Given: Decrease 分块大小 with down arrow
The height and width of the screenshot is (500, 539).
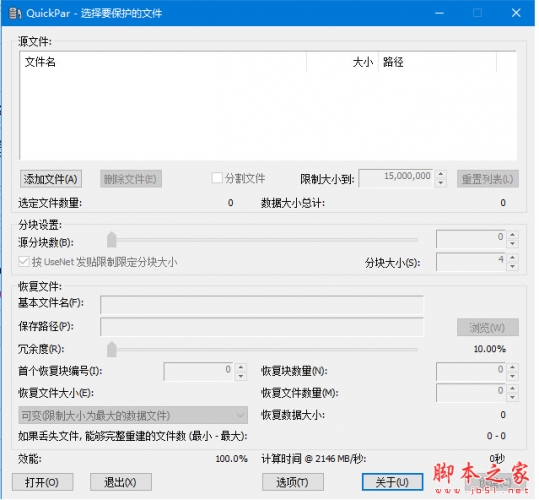Looking at the screenshot, I should (513, 266).
